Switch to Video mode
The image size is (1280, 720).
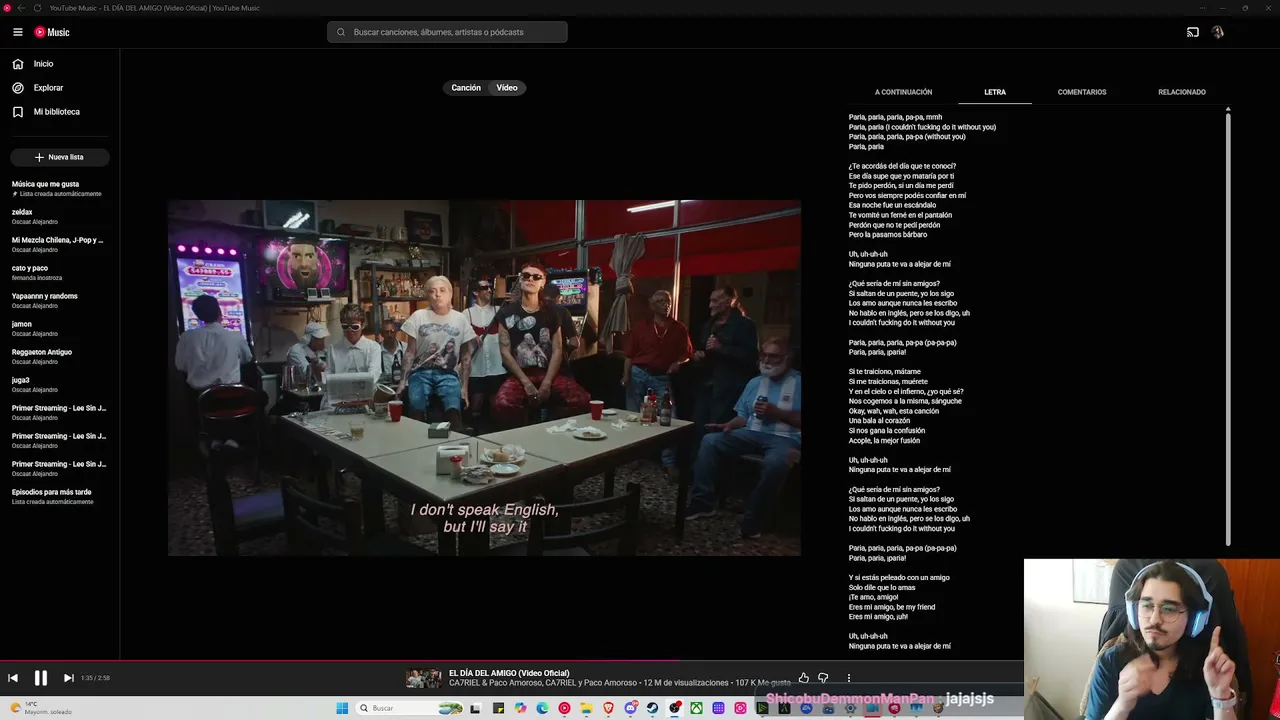(x=507, y=88)
